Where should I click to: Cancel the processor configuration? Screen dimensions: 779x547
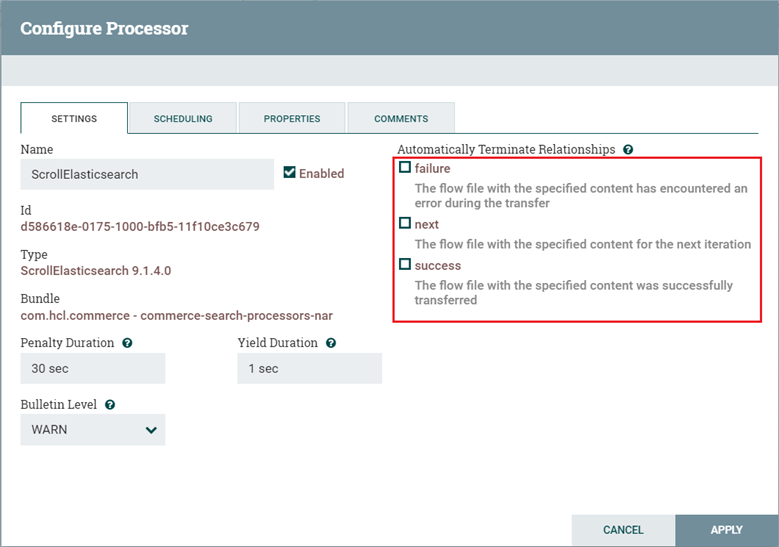click(x=623, y=530)
